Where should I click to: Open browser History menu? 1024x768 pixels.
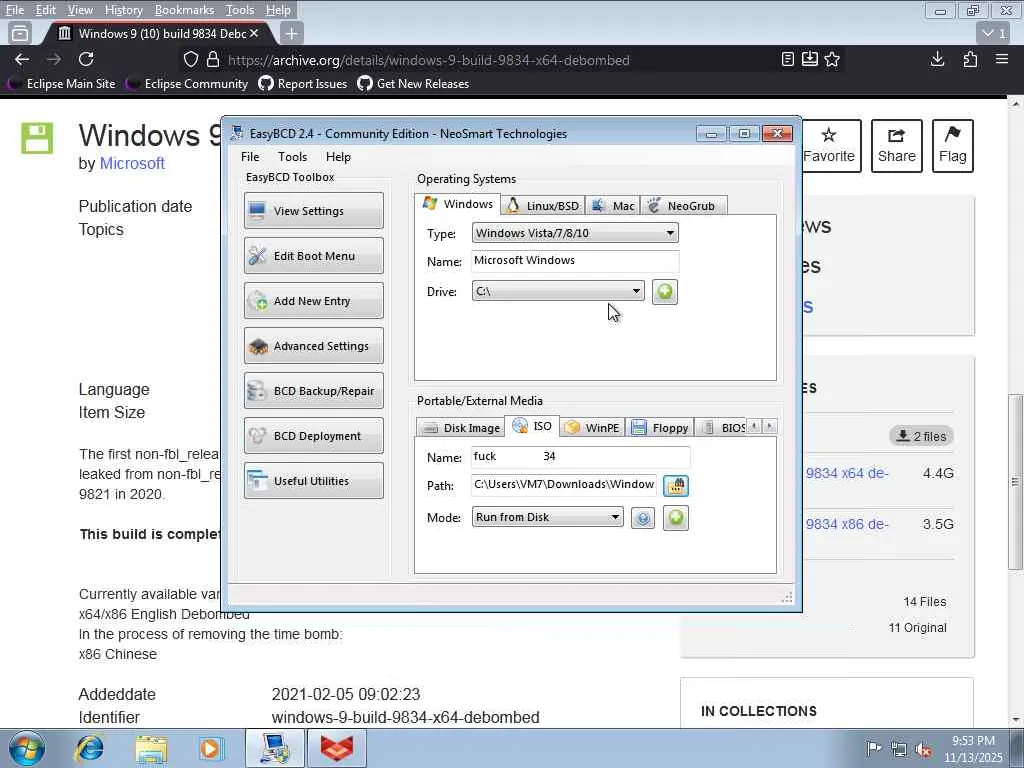[123, 10]
